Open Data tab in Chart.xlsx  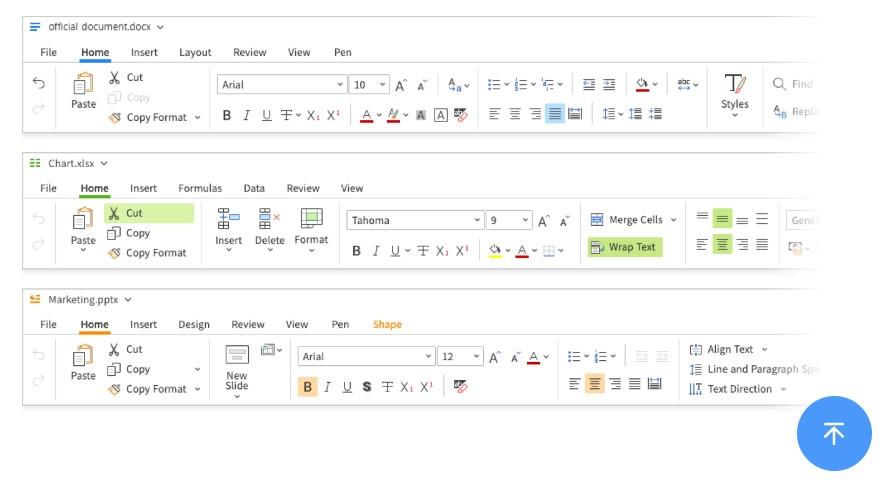(254, 188)
